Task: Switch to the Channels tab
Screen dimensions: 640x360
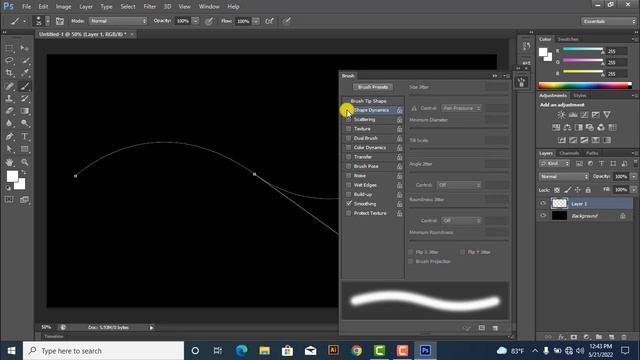Action: pyautogui.click(x=569, y=153)
